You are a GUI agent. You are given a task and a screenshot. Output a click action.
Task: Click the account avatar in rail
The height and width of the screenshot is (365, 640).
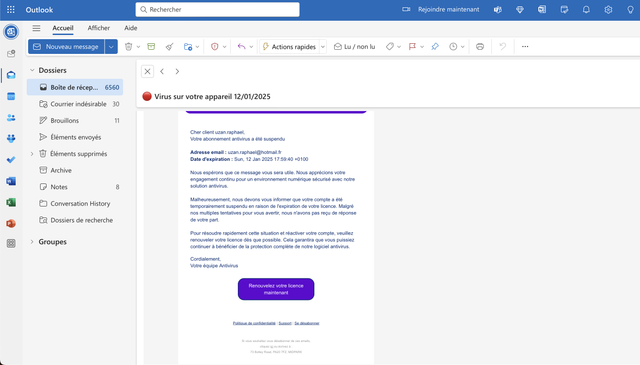[11, 31]
